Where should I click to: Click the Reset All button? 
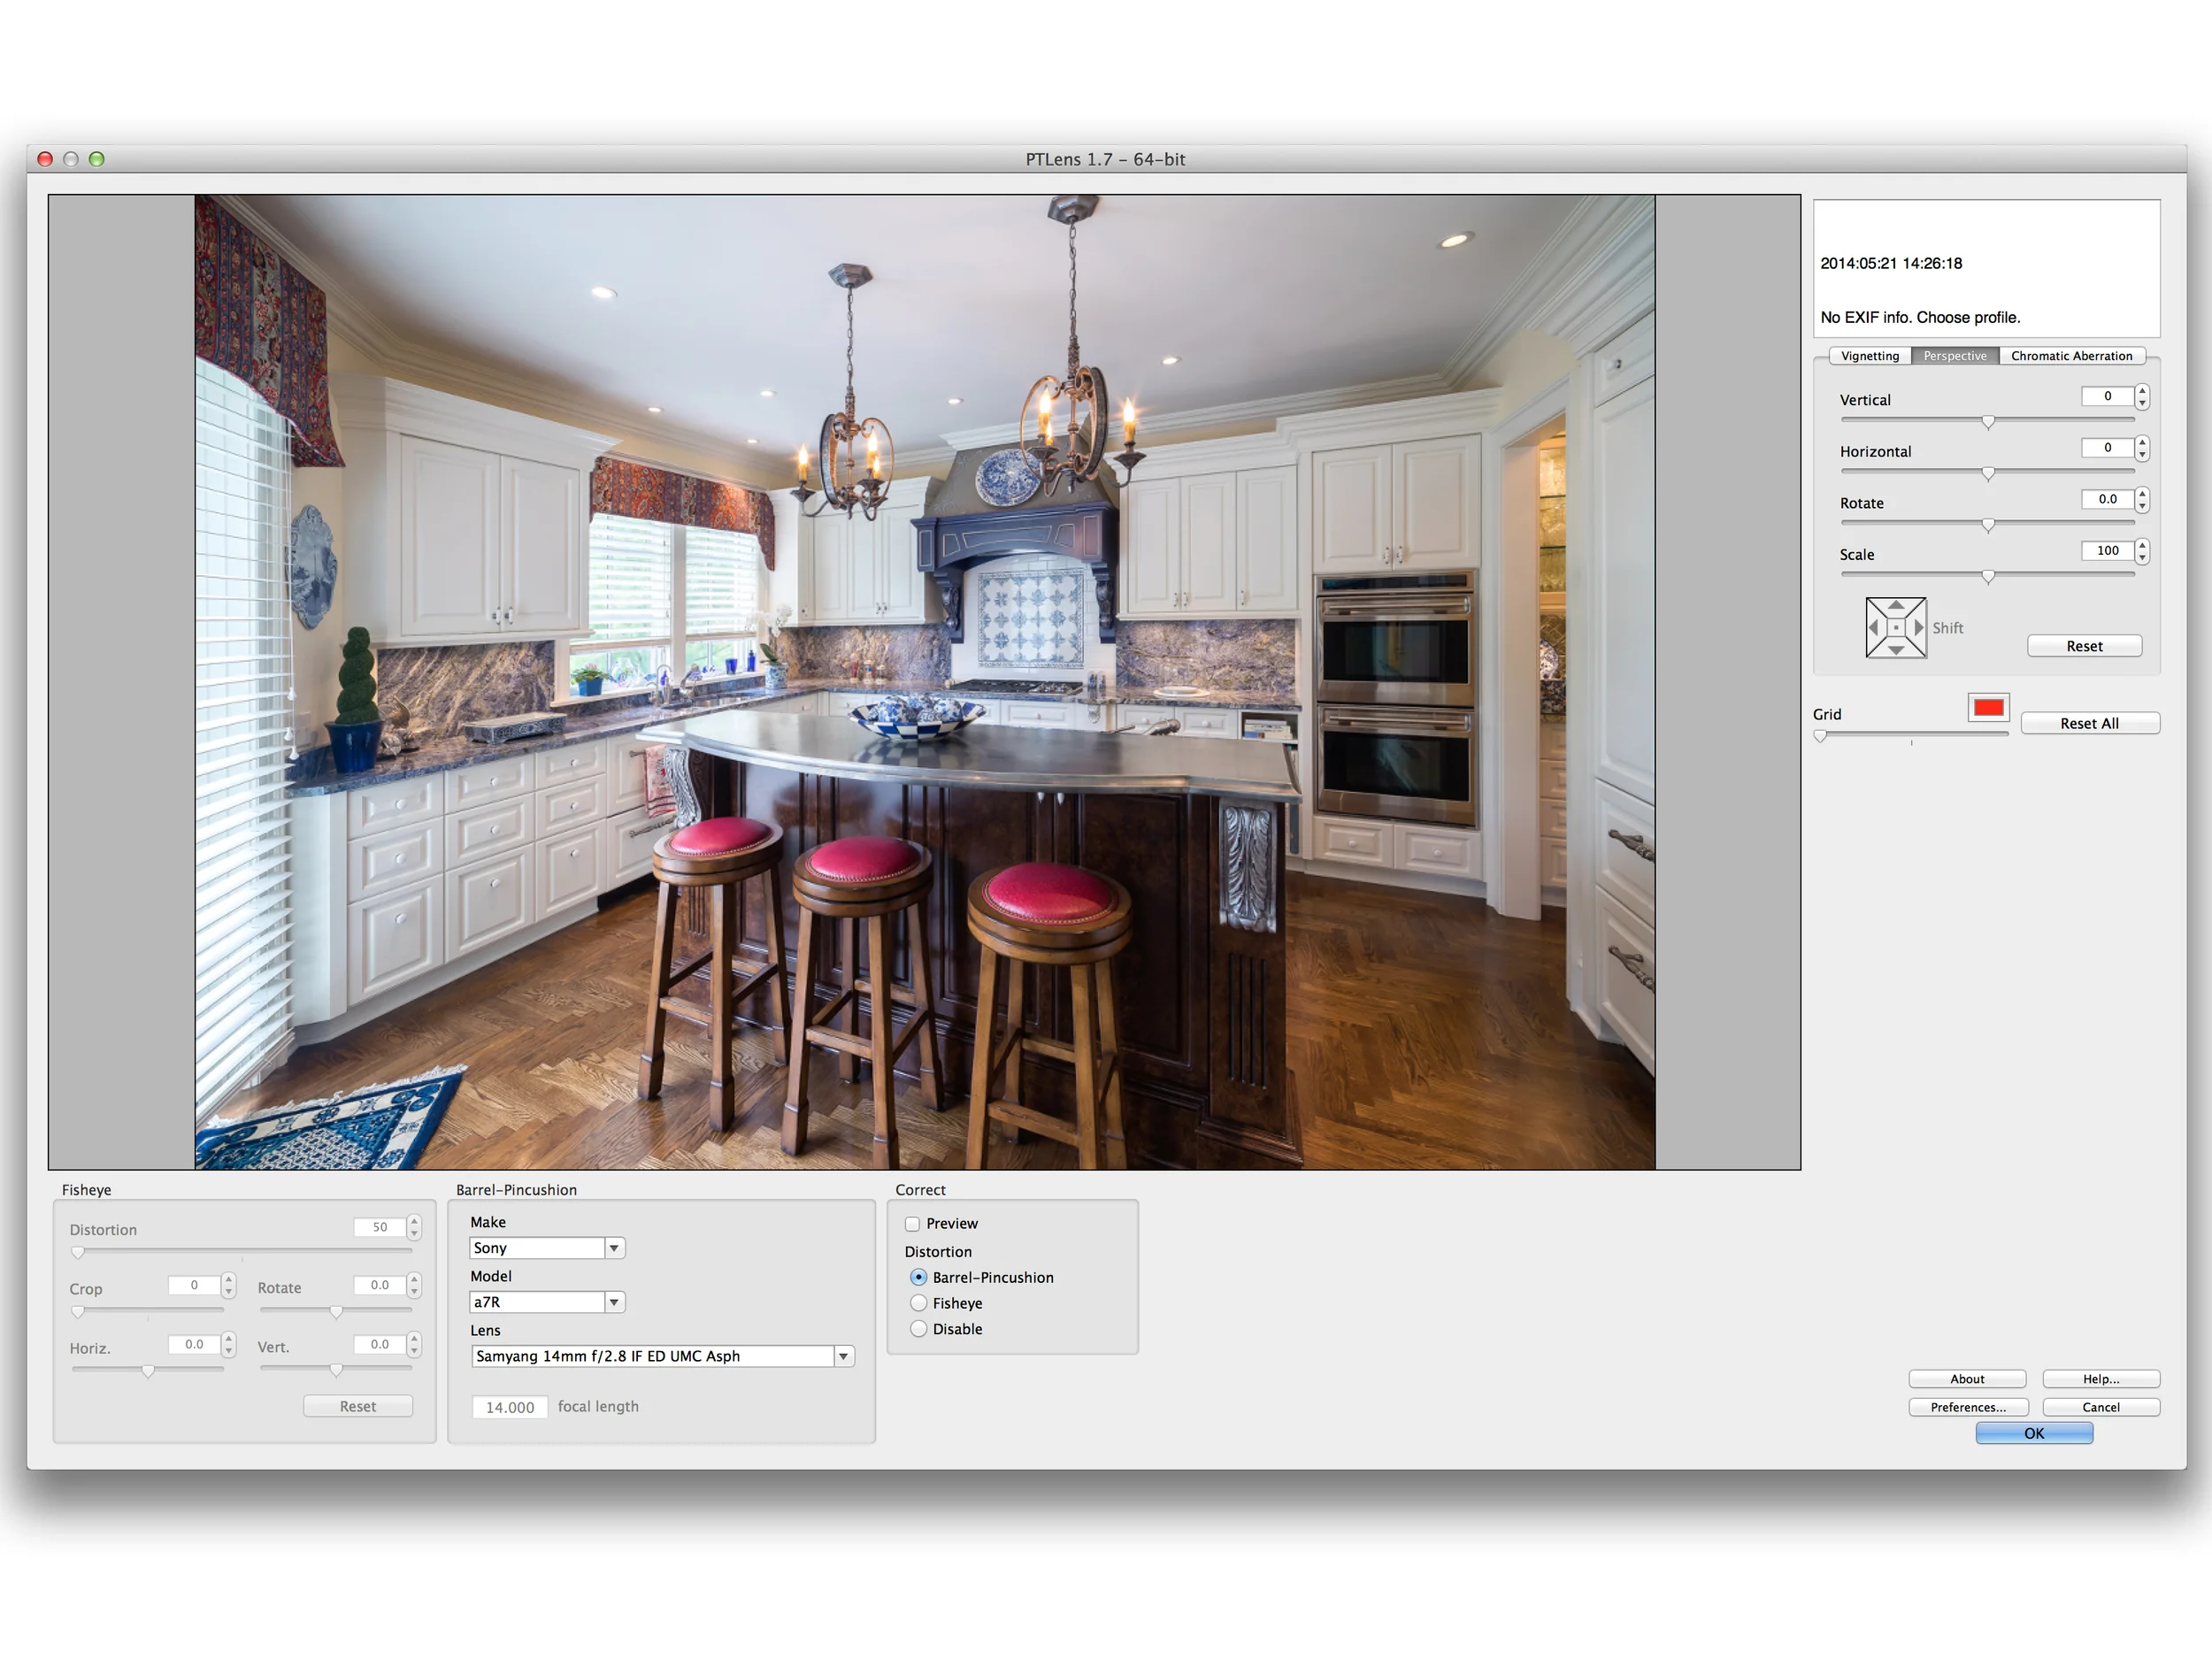tap(2089, 723)
